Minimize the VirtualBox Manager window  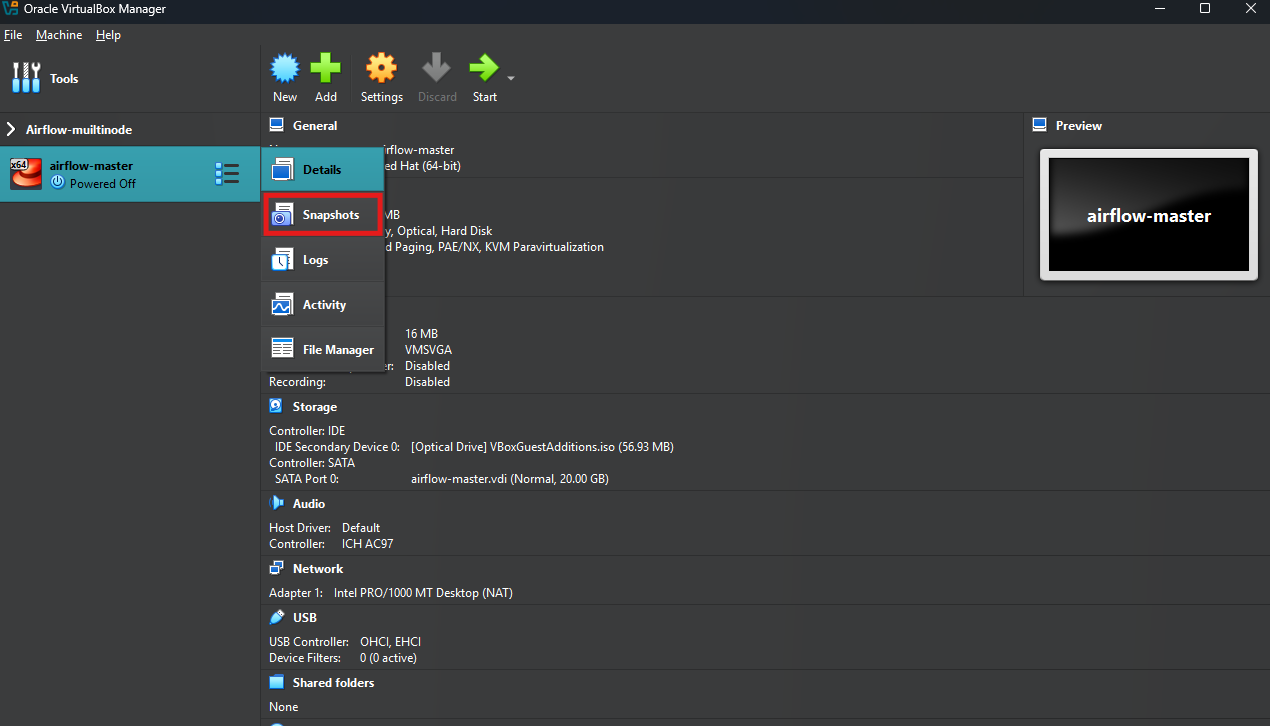1159,9
